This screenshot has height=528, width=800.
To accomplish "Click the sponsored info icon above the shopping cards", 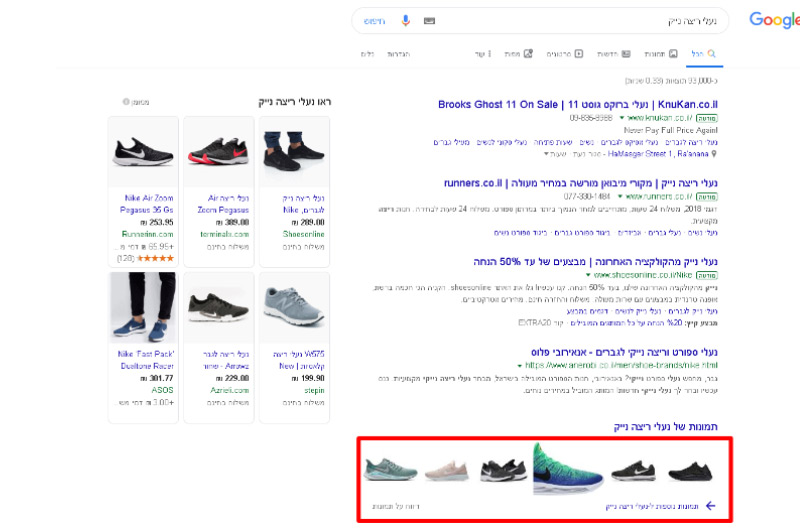I will click(x=126, y=102).
